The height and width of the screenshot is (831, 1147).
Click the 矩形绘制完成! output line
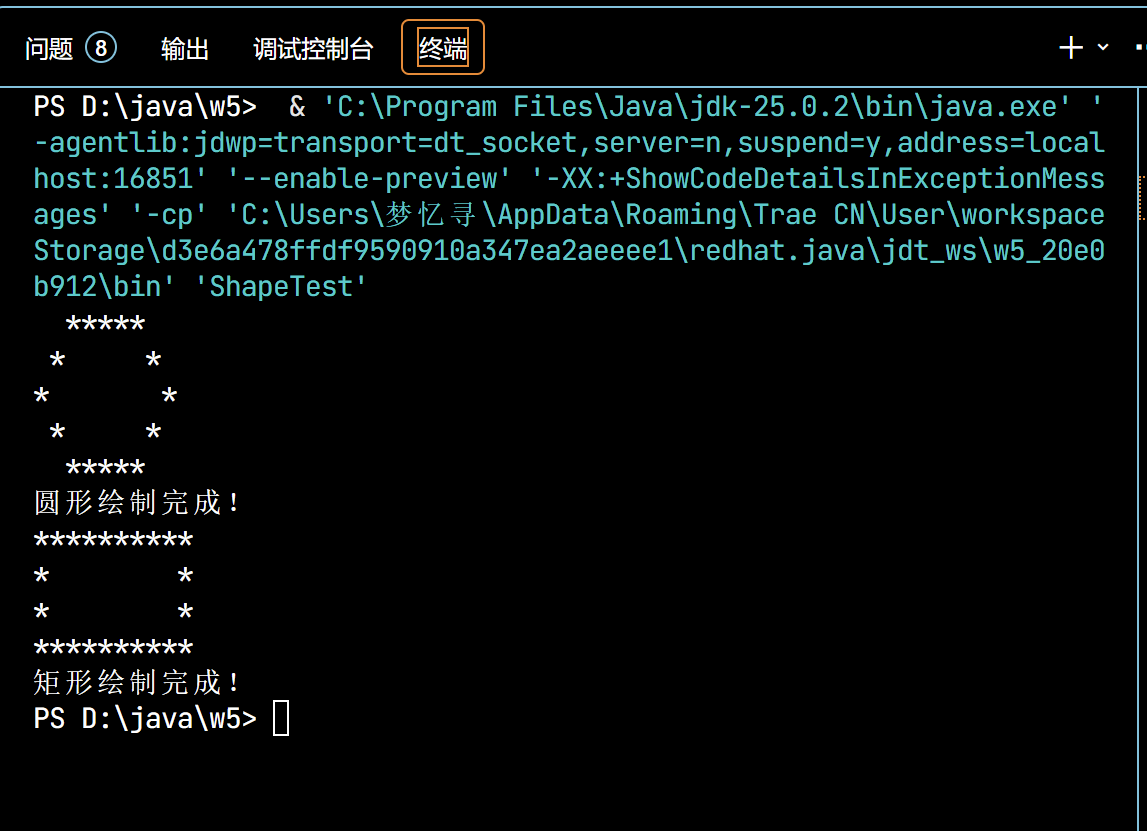(138, 682)
